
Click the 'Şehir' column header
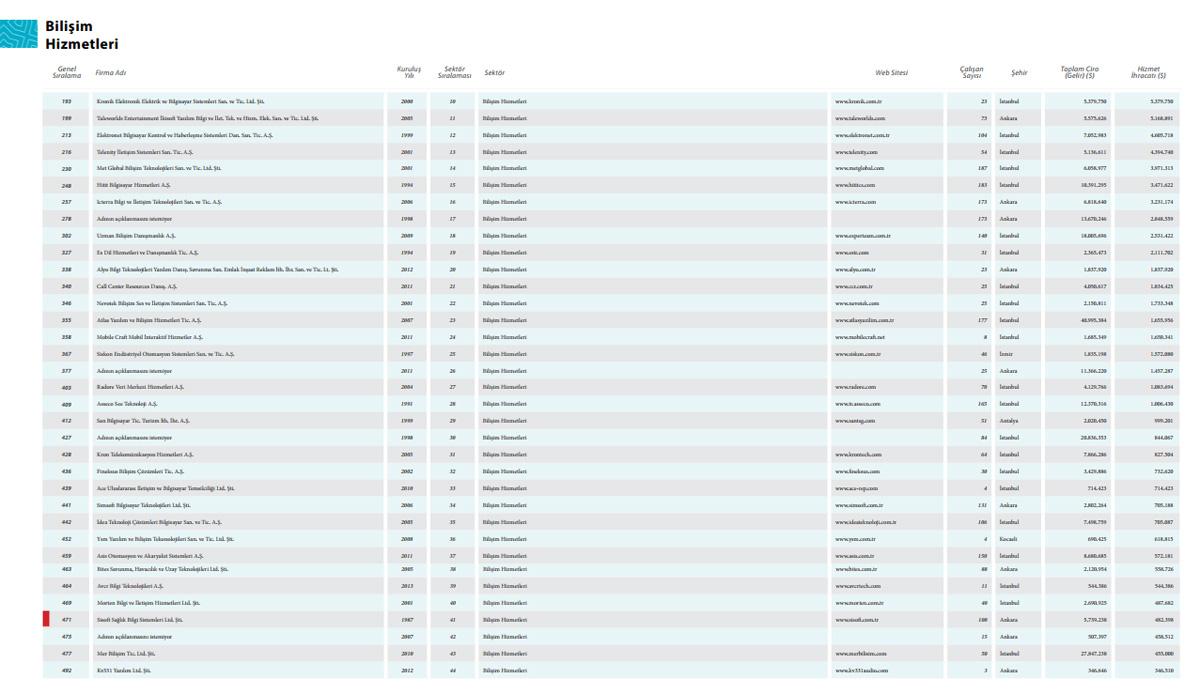[1019, 73]
